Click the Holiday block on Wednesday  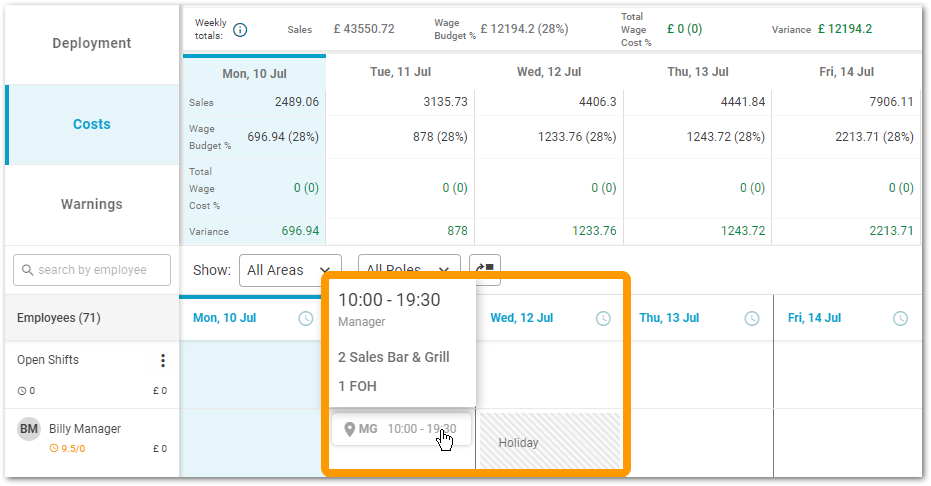coord(550,441)
